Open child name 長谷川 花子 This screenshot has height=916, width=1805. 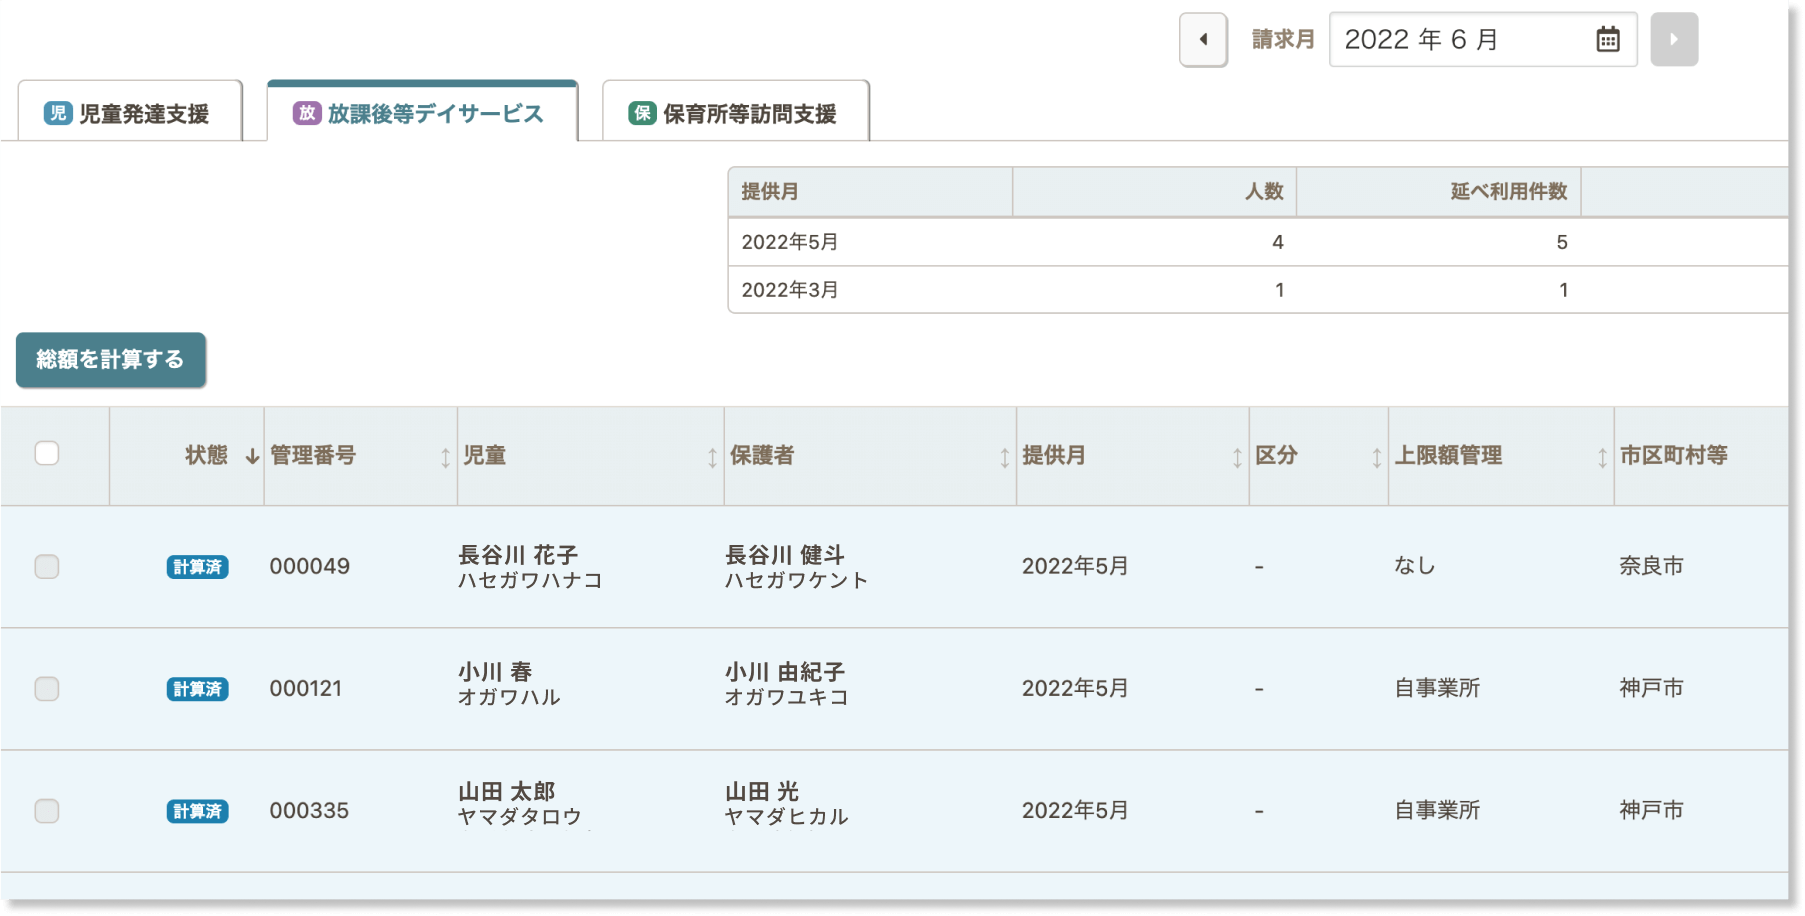tap(518, 555)
